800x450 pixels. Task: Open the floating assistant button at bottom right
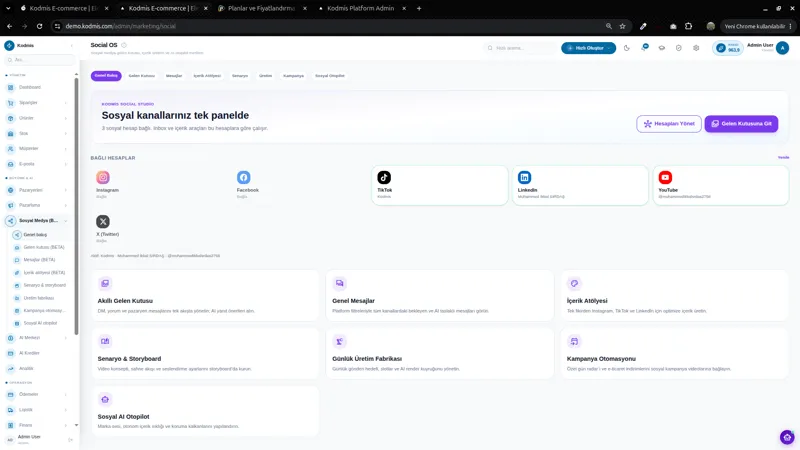[787, 437]
